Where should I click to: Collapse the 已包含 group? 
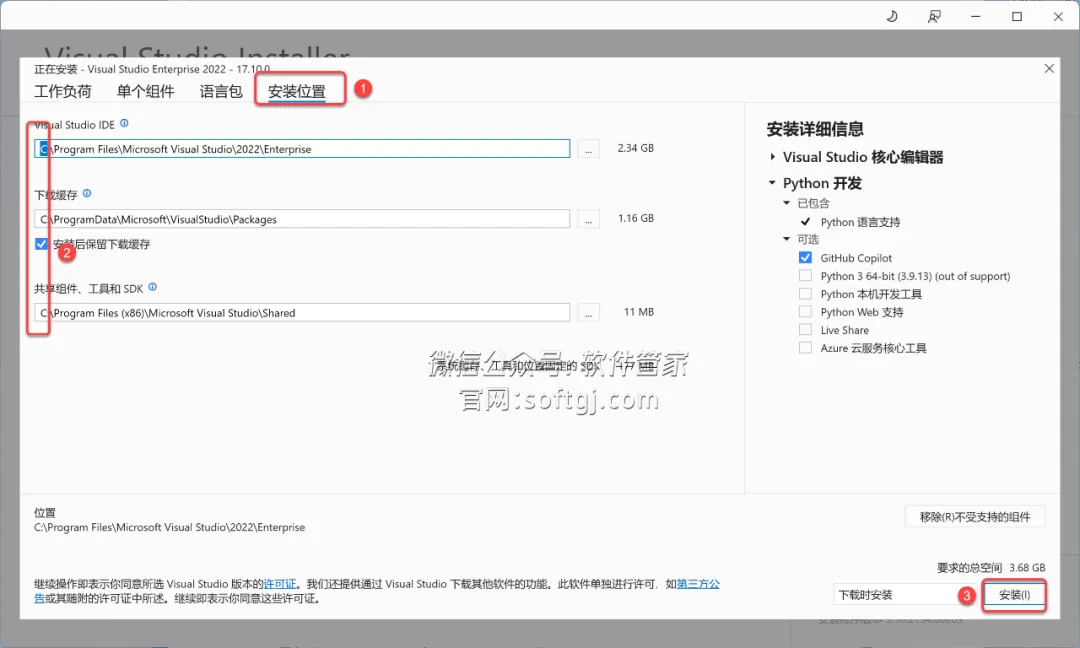tap(787, 203)
